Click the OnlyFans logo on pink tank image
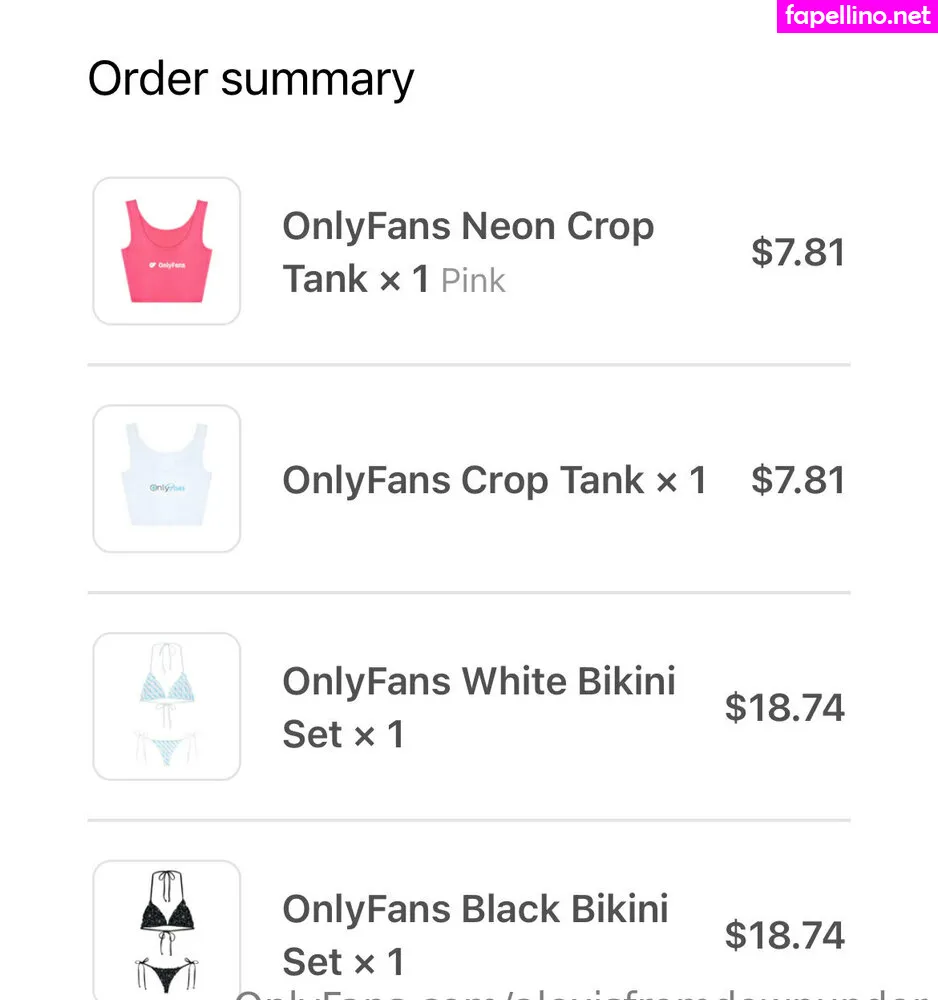Screen dimensions: 938x1000 point(166,265)
